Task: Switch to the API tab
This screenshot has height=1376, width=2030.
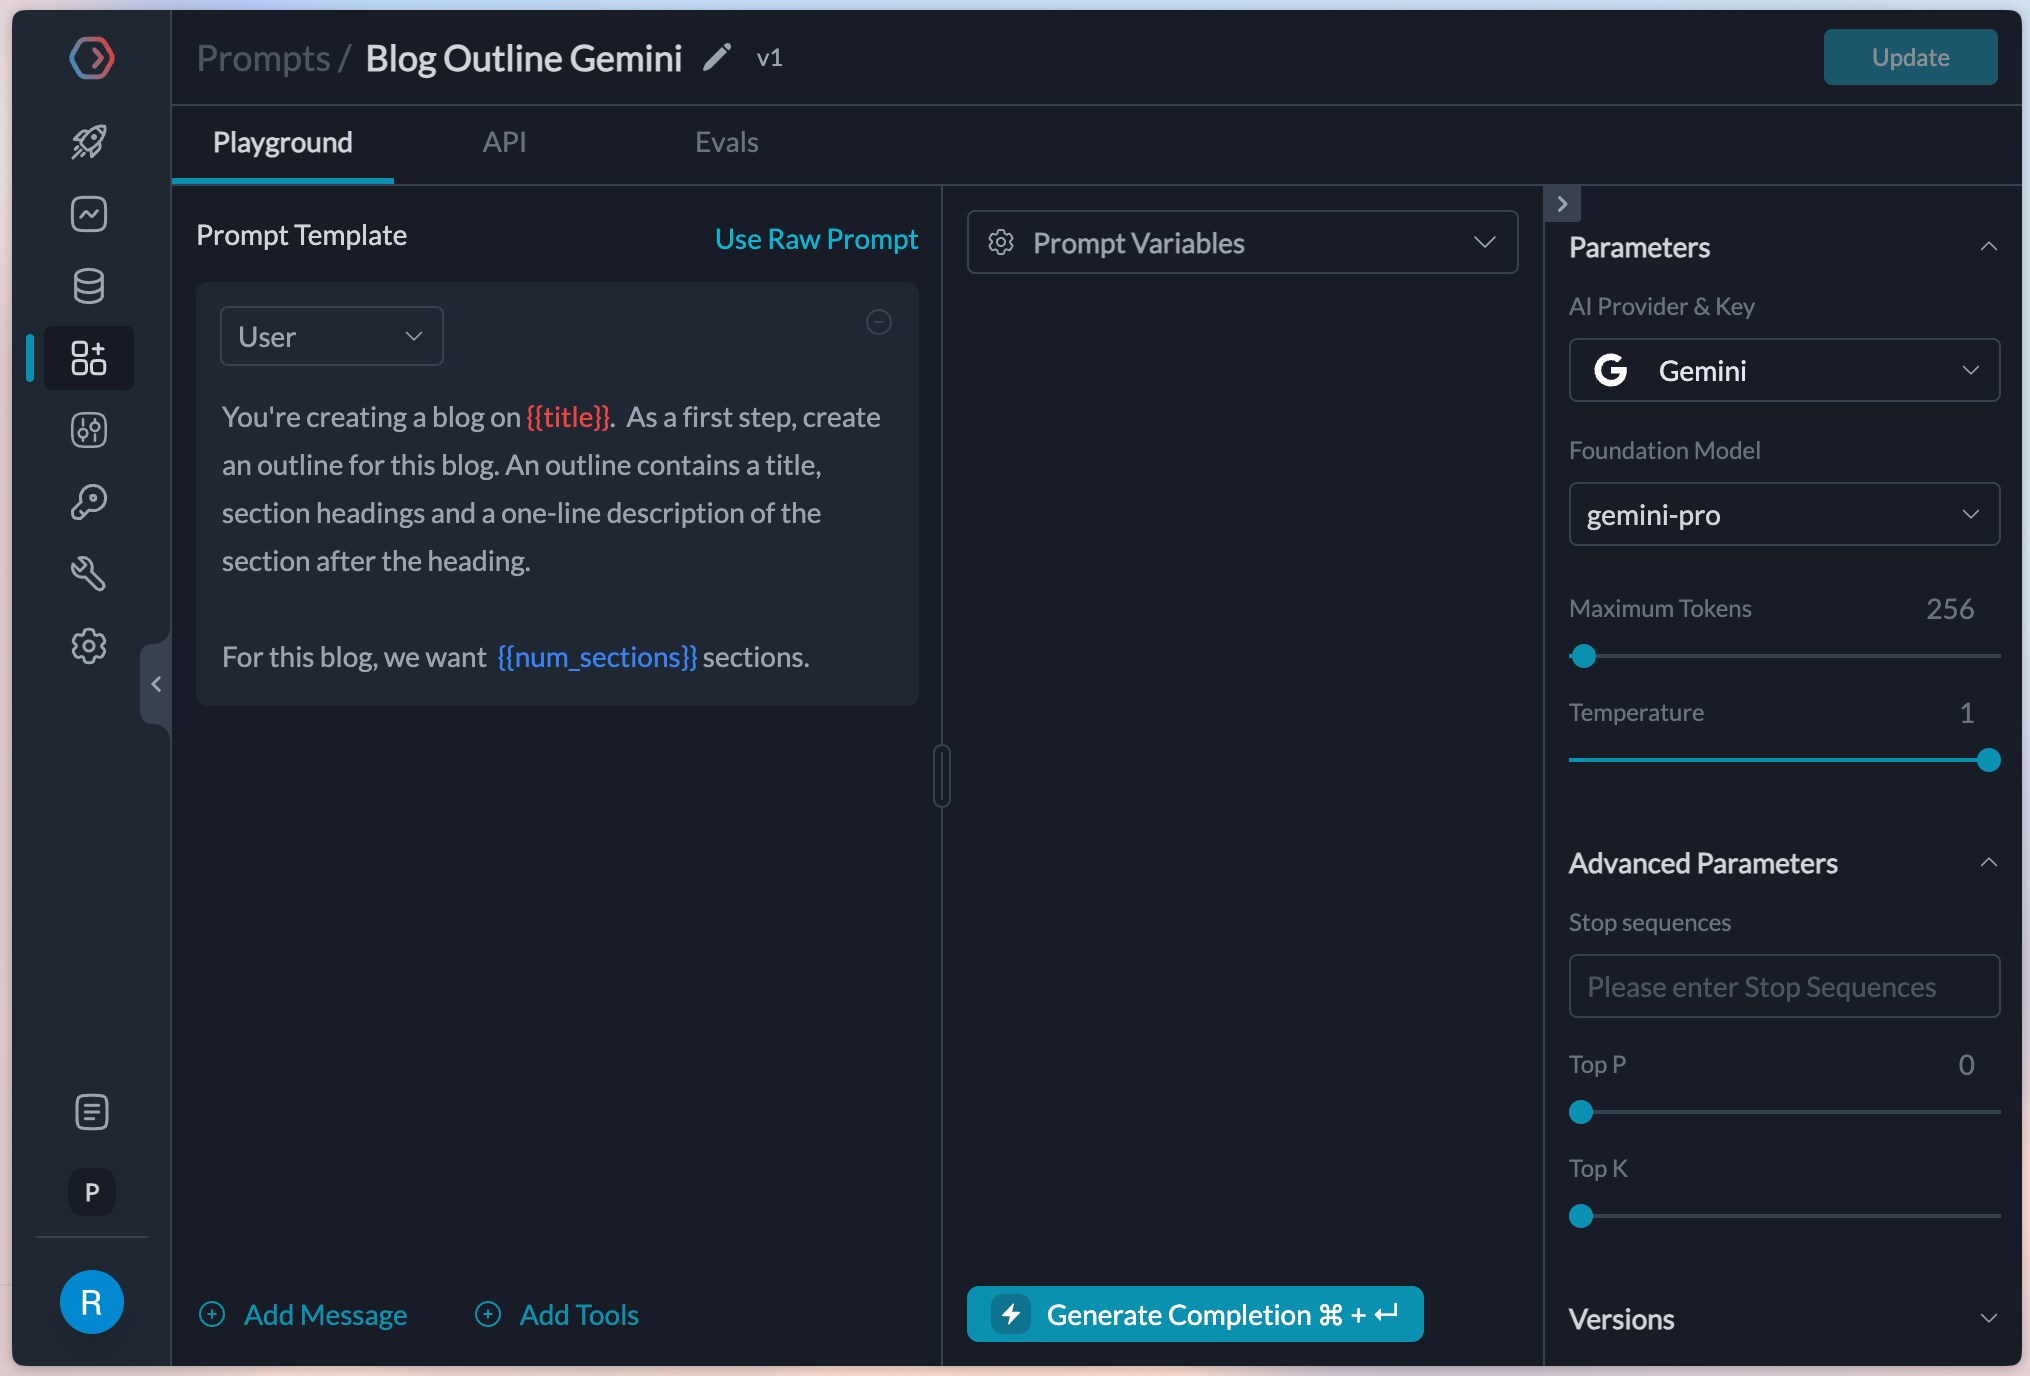Action: pos(504,142)
